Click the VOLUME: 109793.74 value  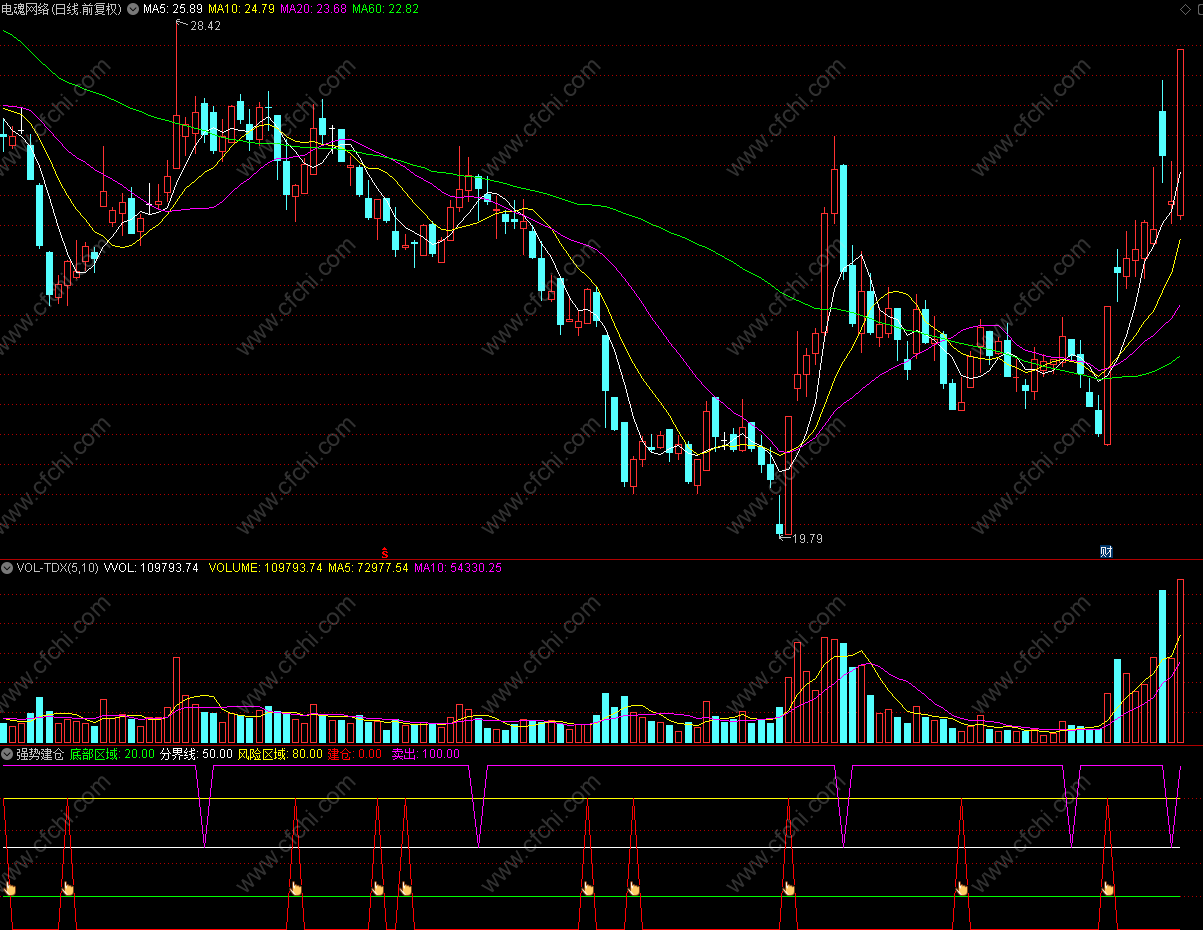click(265, 567)
